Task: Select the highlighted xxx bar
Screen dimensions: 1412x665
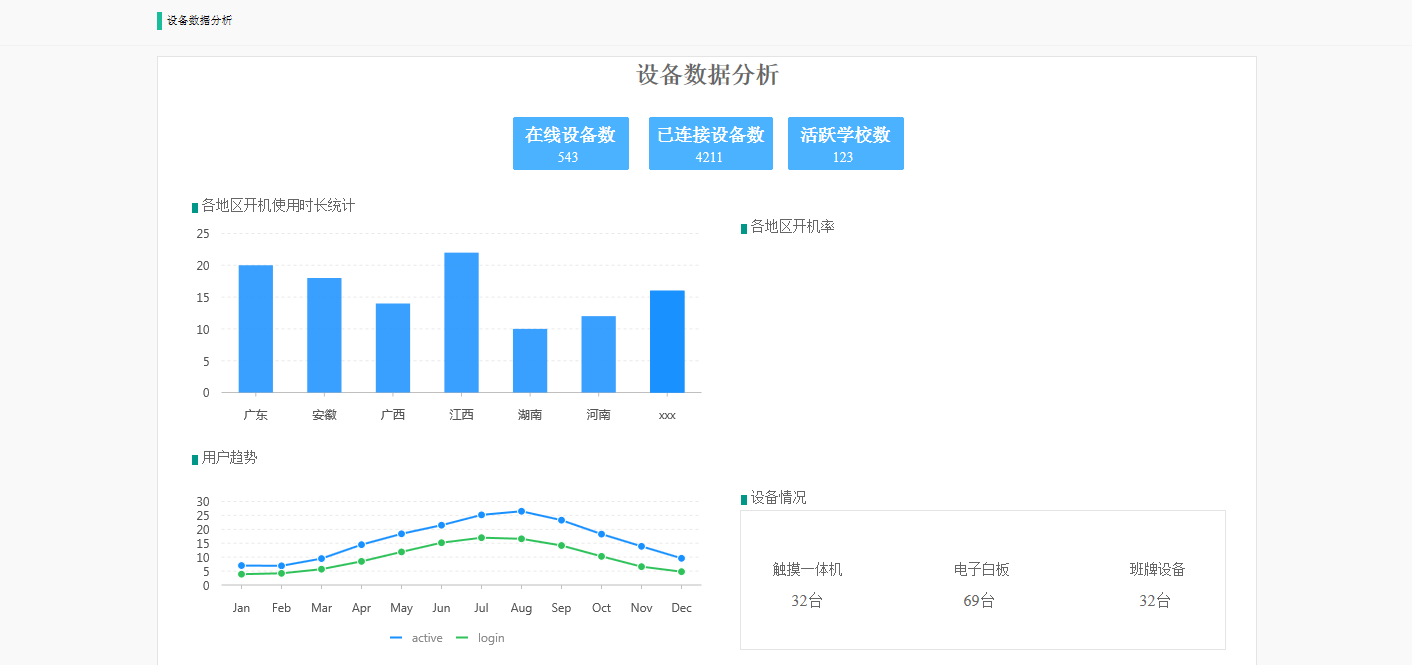Action: click(667, 342)
